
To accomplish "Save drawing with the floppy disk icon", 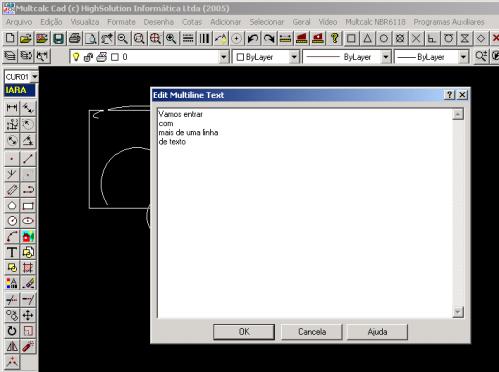I will 58,39.
